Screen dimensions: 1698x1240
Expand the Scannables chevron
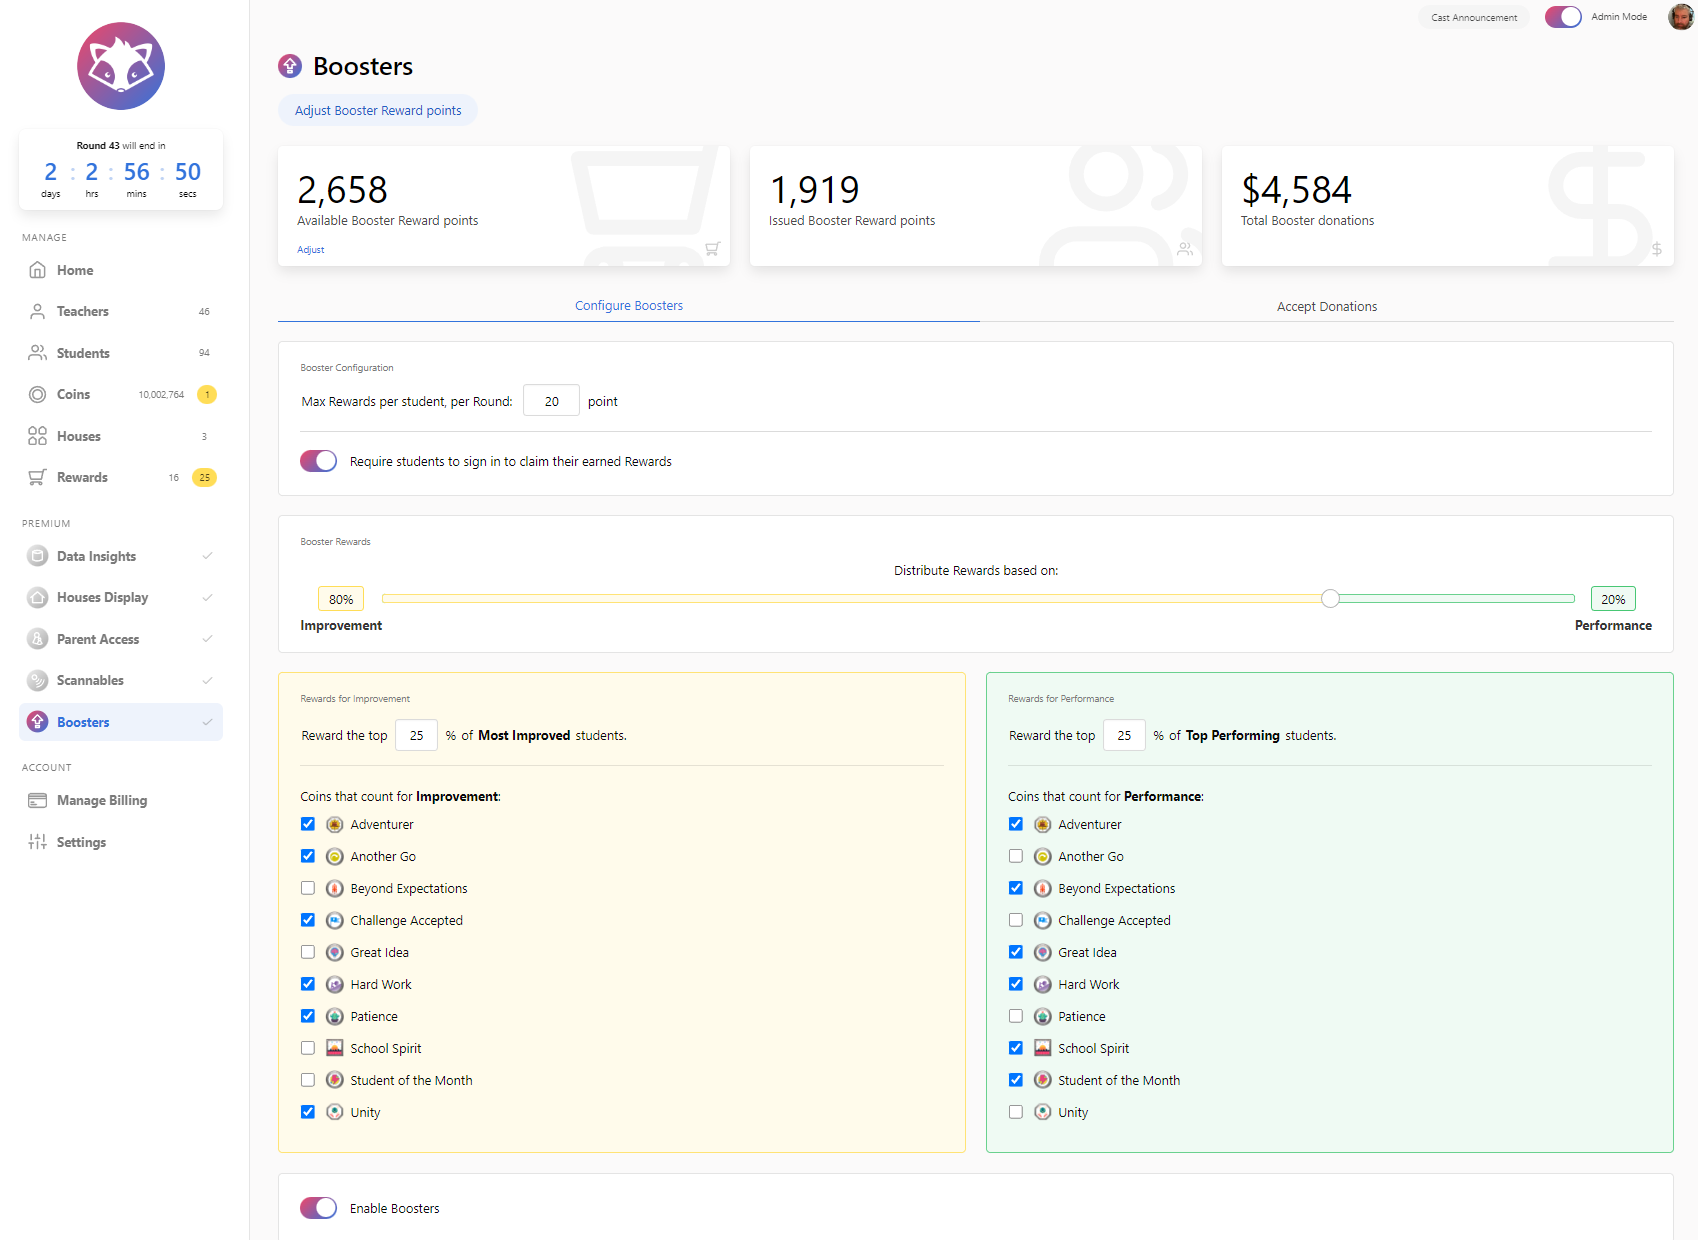(207, 681)
